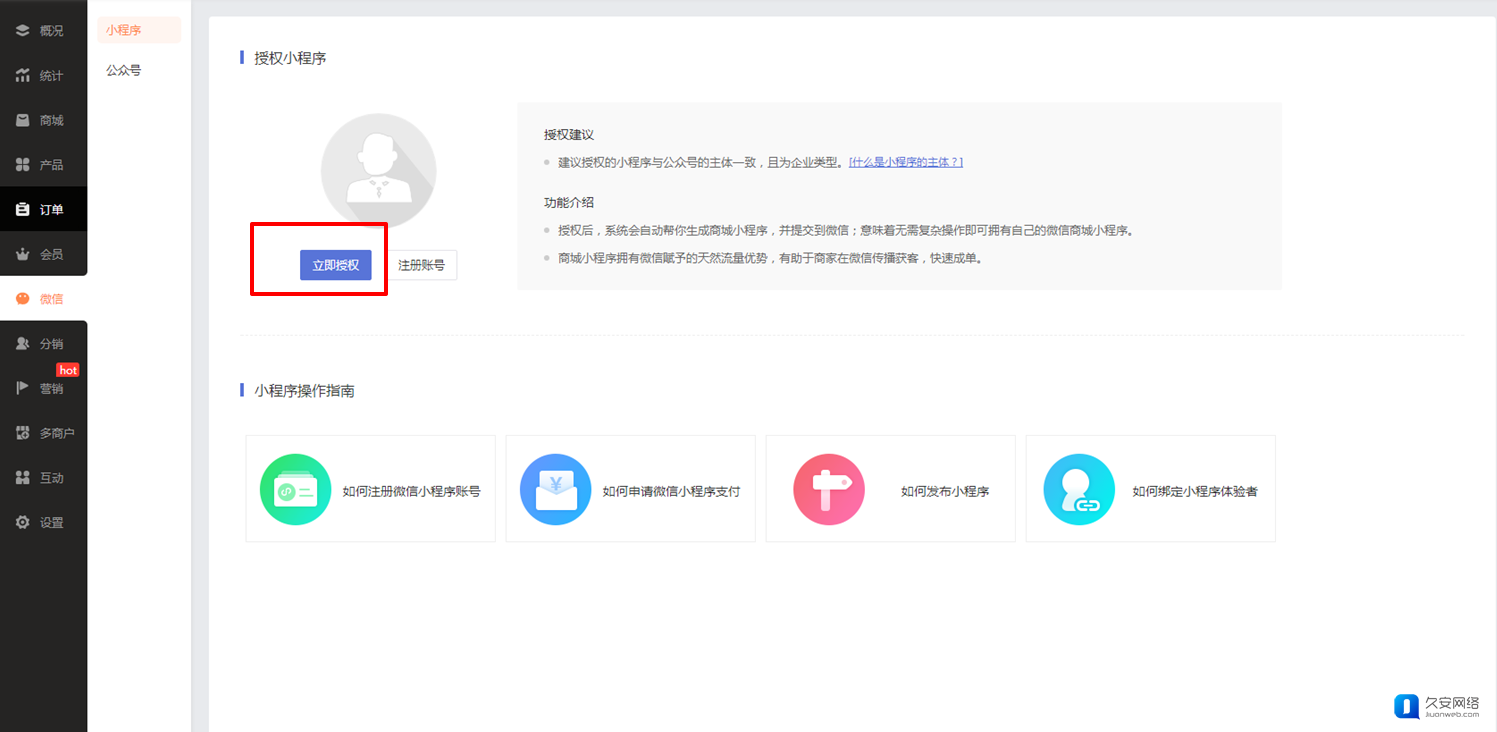Screen dimensions: 1497x732
Task: Click the gray profile avatar placeholder
Action: point(378,171)
